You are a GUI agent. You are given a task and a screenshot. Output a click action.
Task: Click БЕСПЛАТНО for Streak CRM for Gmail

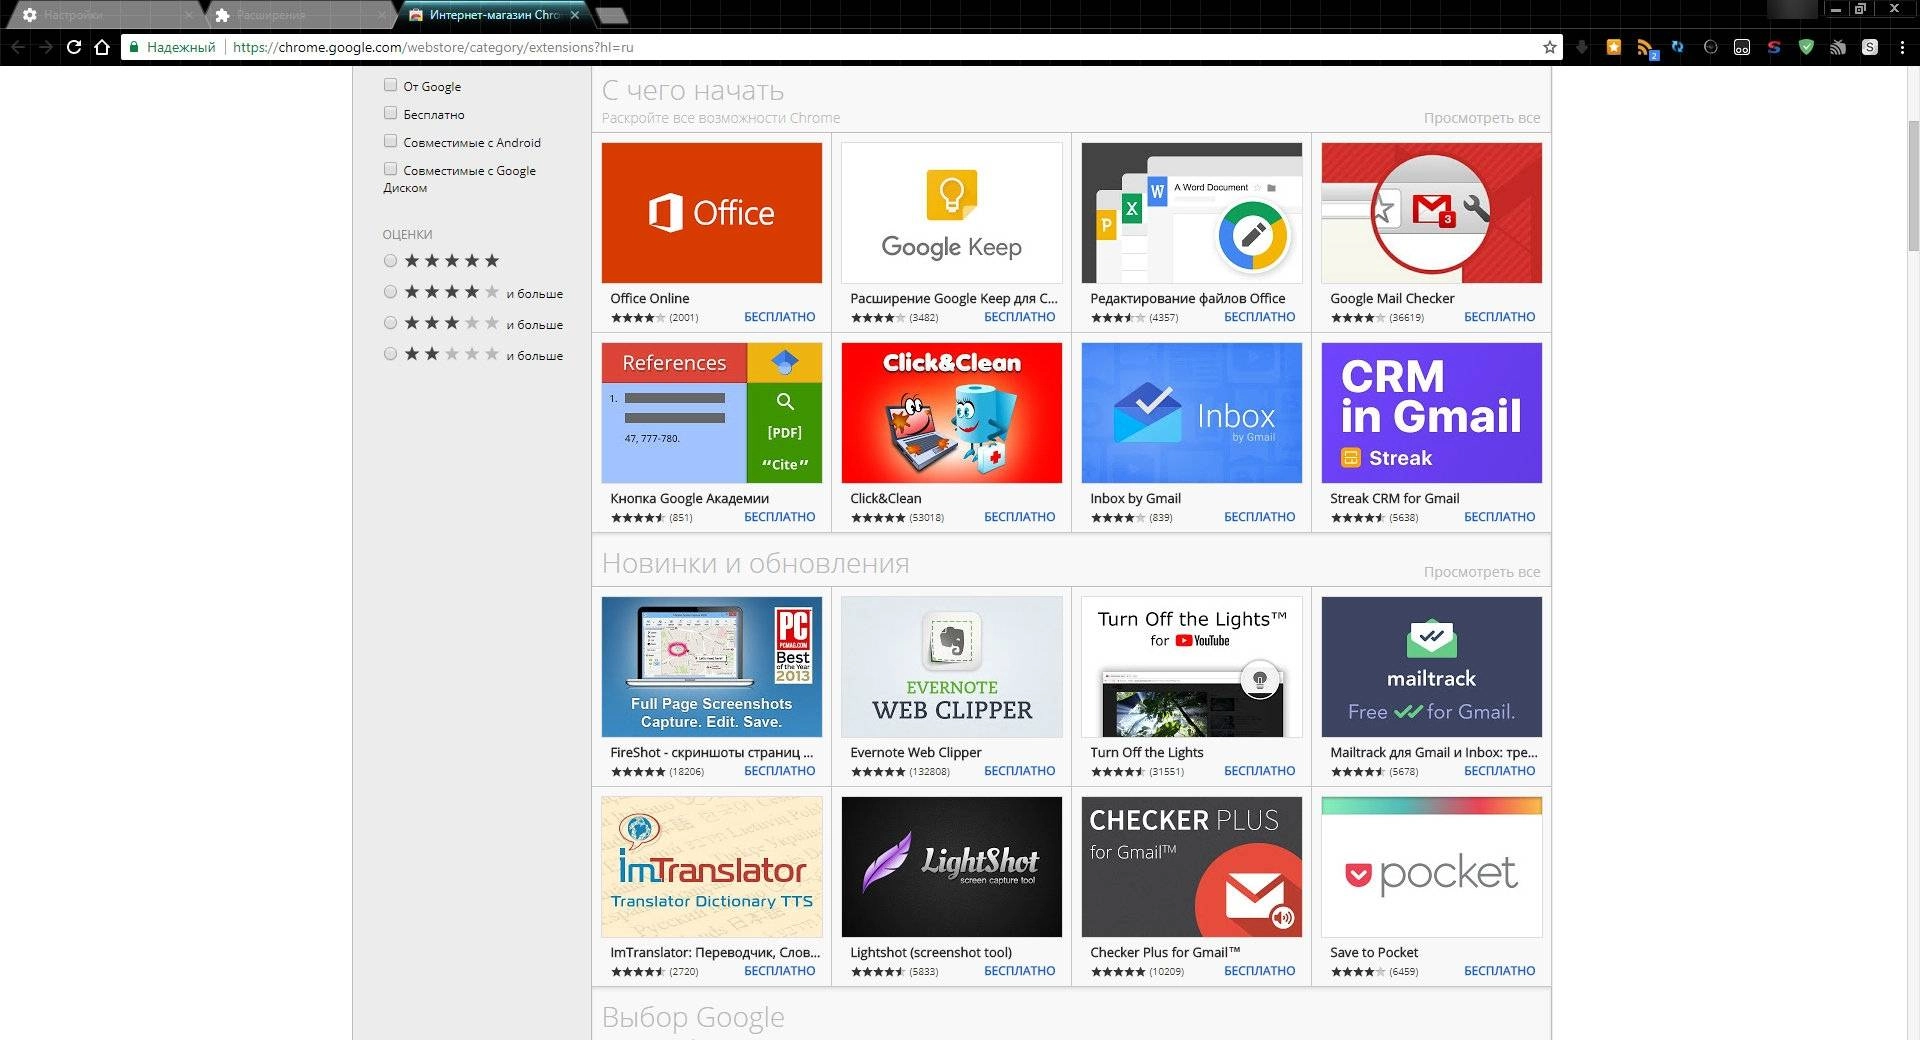point(1499,517)
